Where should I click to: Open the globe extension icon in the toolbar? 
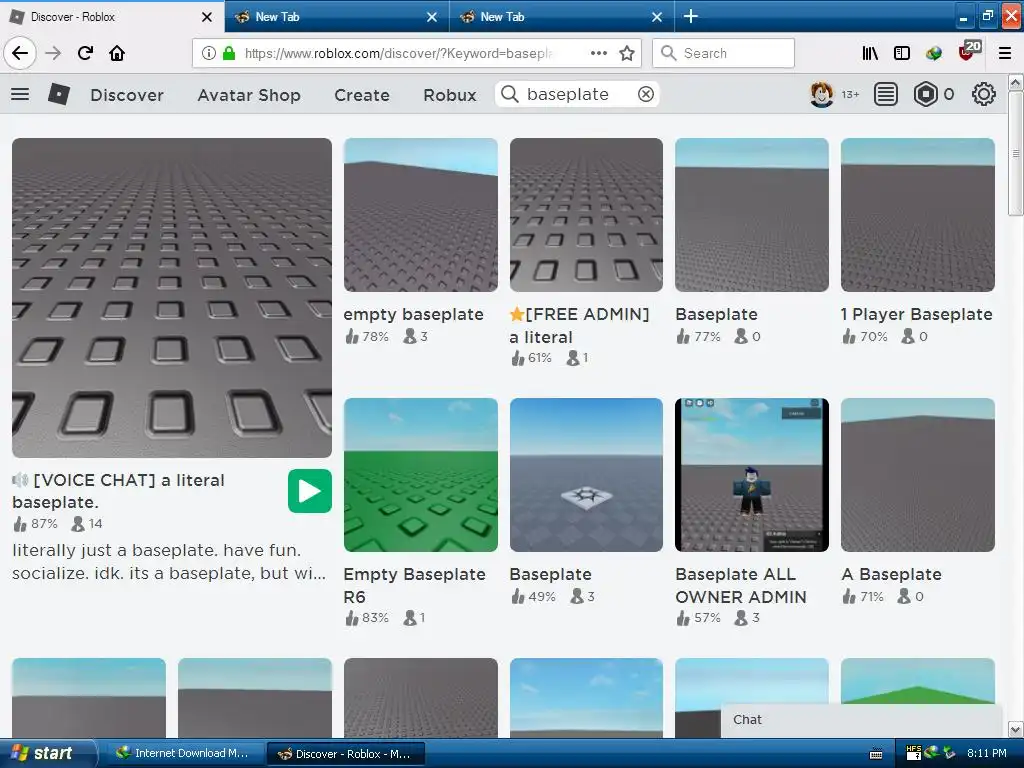point(934,53)
